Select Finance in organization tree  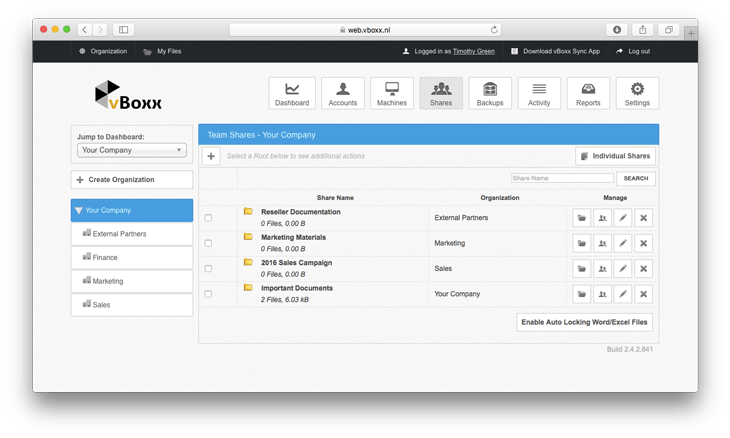tap(132, 257)
